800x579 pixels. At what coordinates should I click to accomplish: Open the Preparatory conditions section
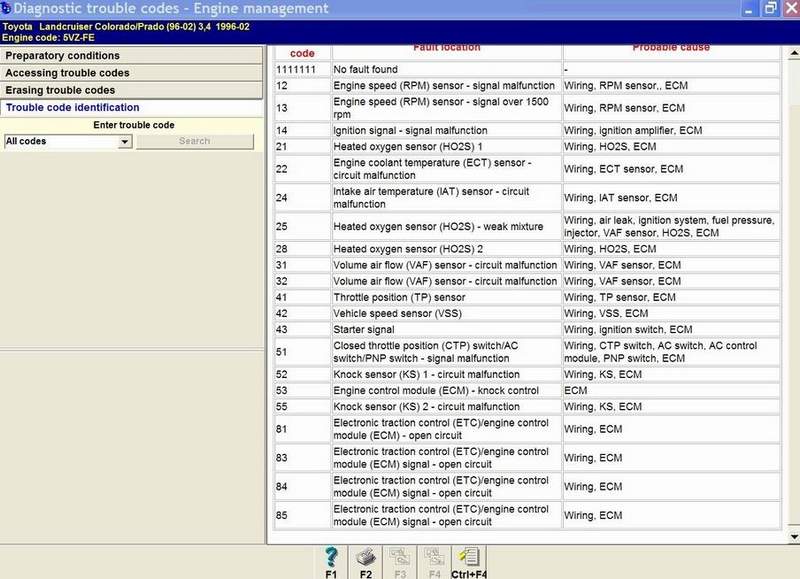coord(132,56)
